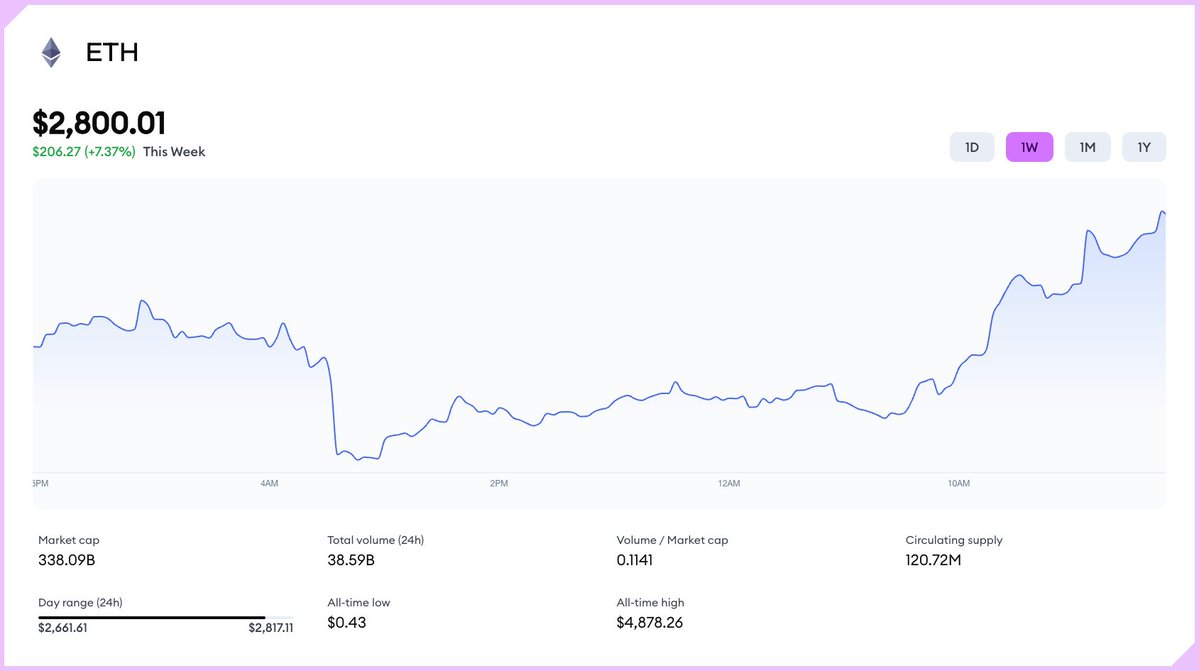Screen dimensions: 1199x671
Task: Click the $2,800.01 current price
Action: point(99,123)
